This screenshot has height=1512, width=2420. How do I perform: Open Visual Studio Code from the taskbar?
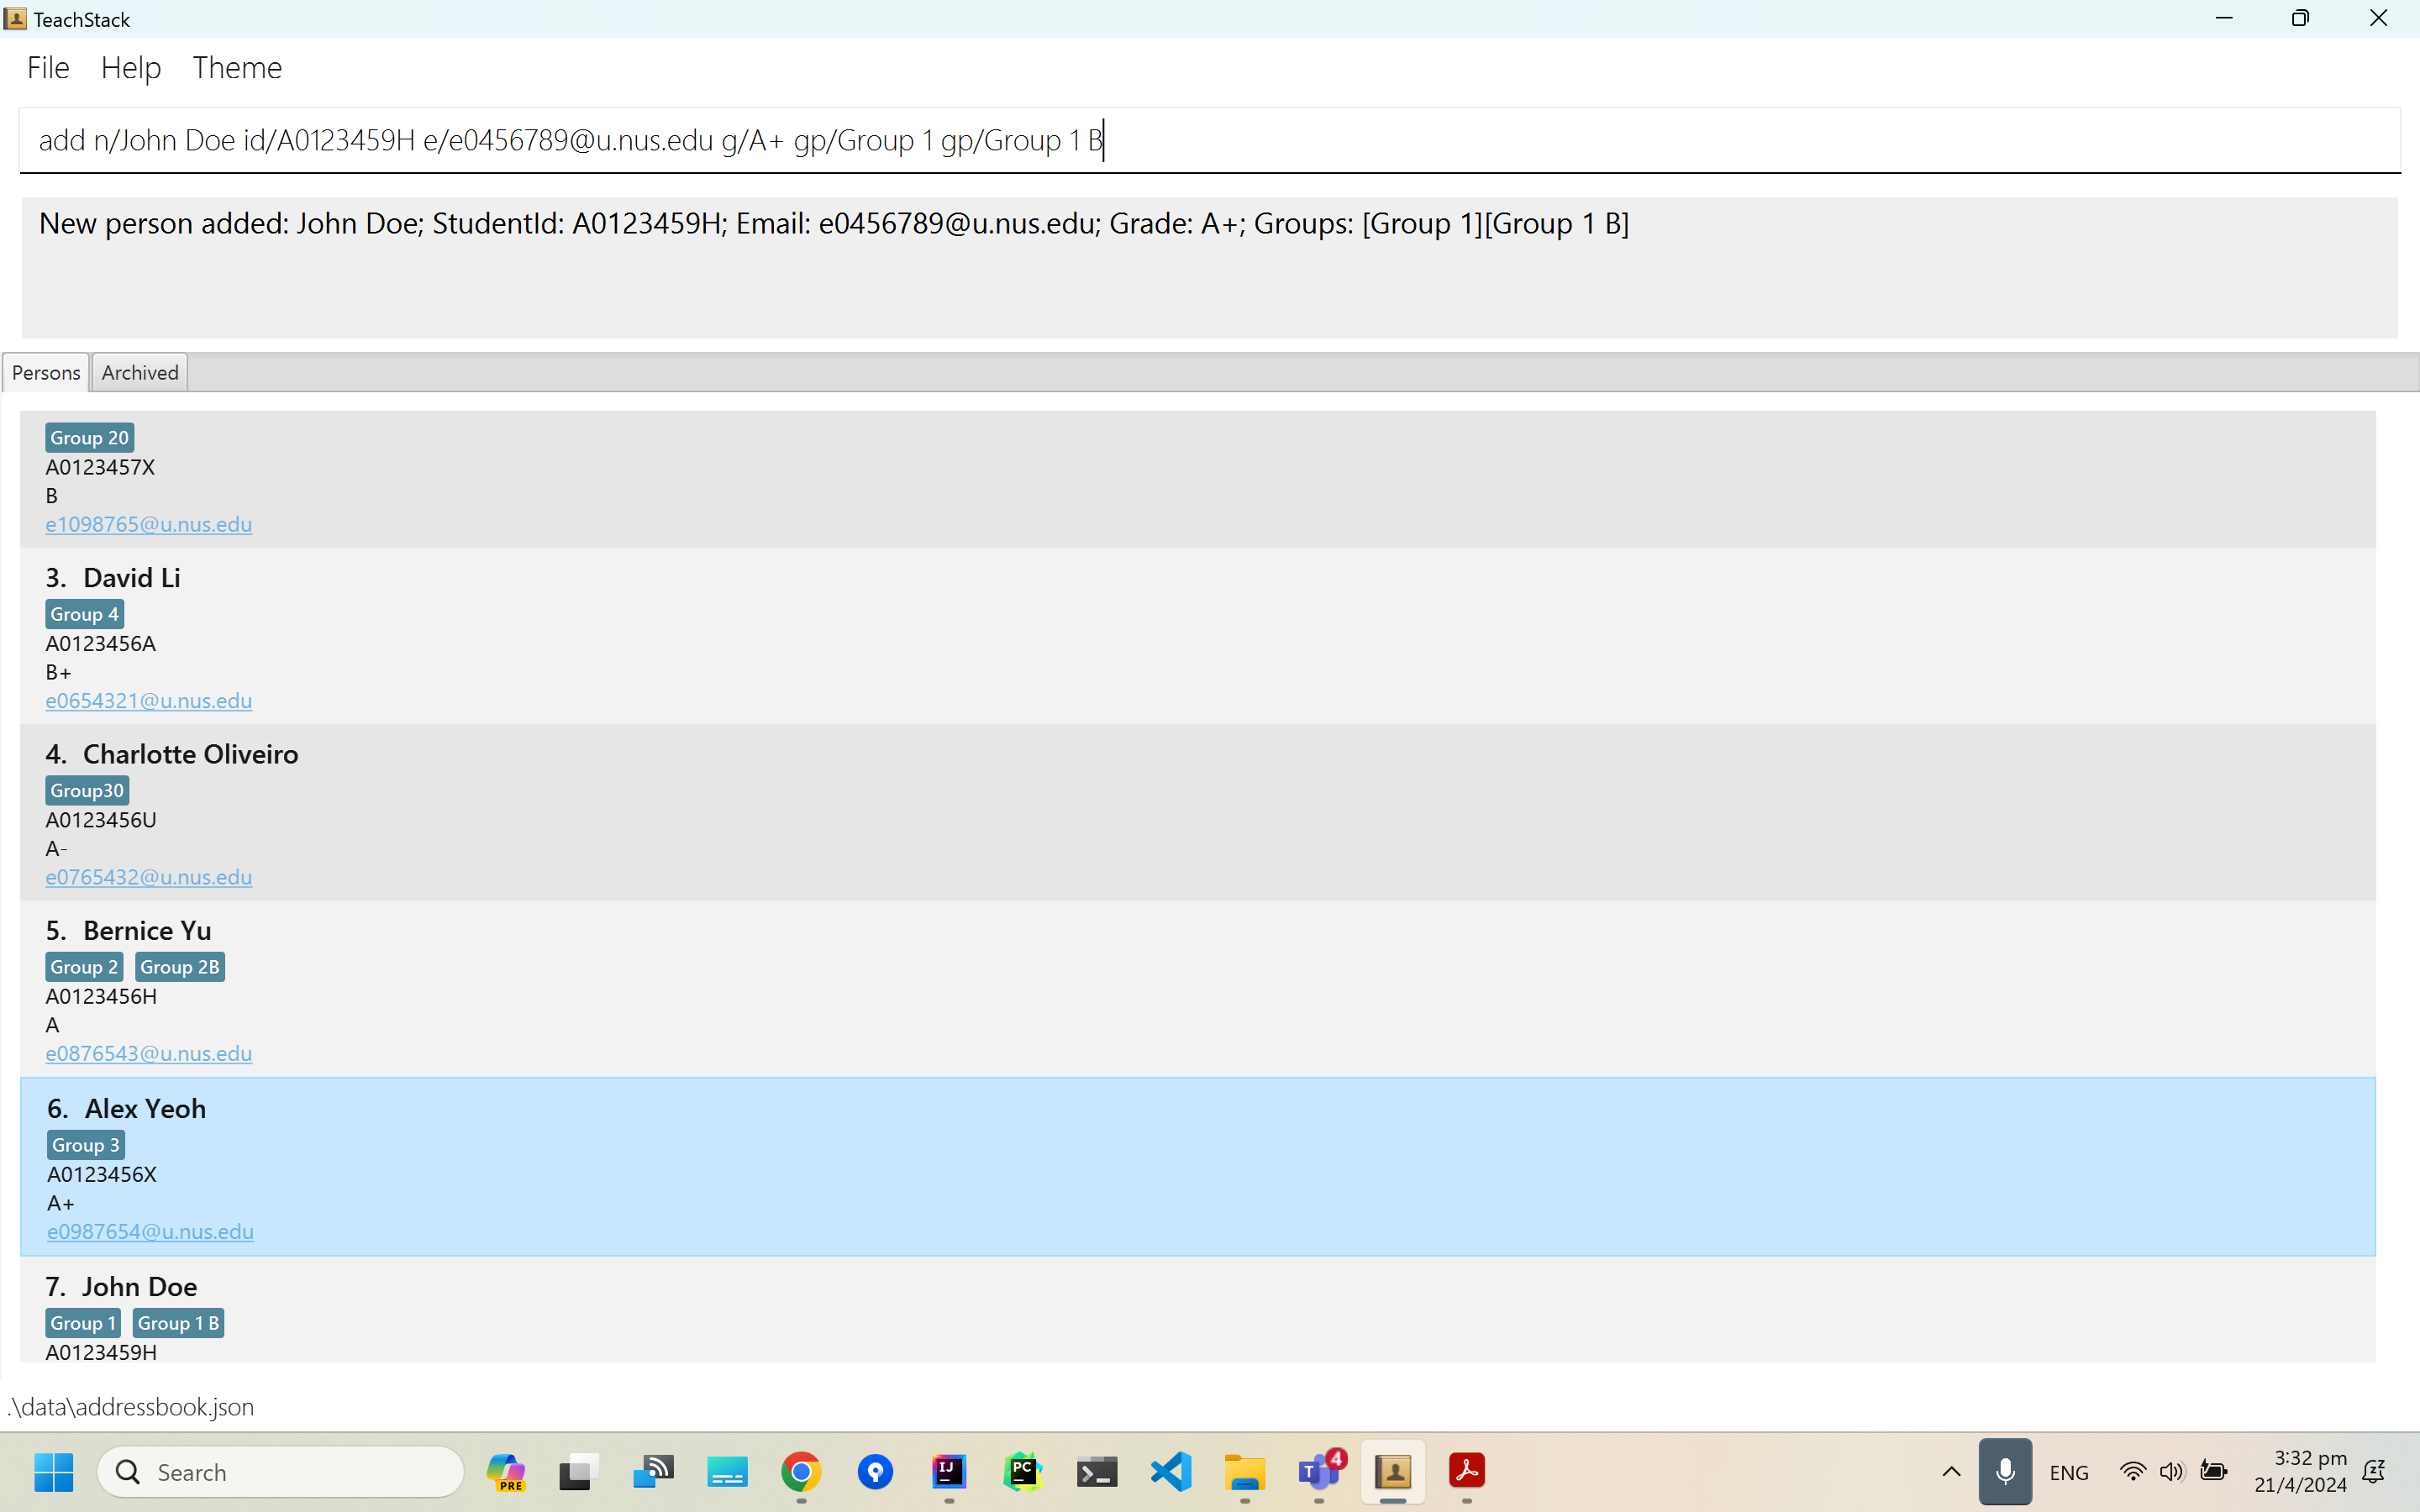(1171, 1471)
